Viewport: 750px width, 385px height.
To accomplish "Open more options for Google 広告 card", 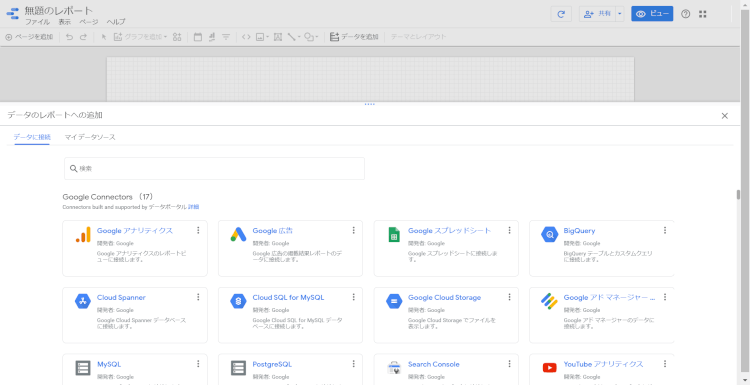I will tap(353, 231).
